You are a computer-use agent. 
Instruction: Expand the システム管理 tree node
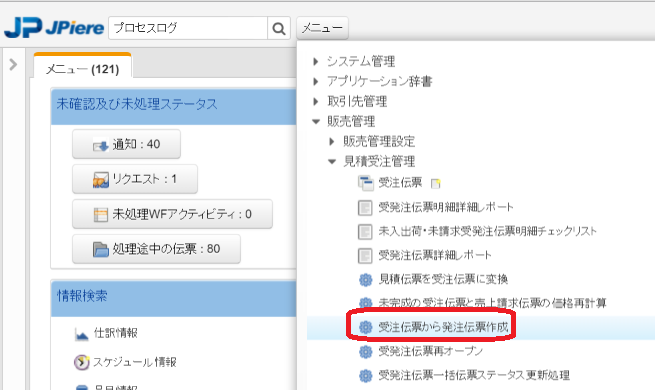point(316,62)
